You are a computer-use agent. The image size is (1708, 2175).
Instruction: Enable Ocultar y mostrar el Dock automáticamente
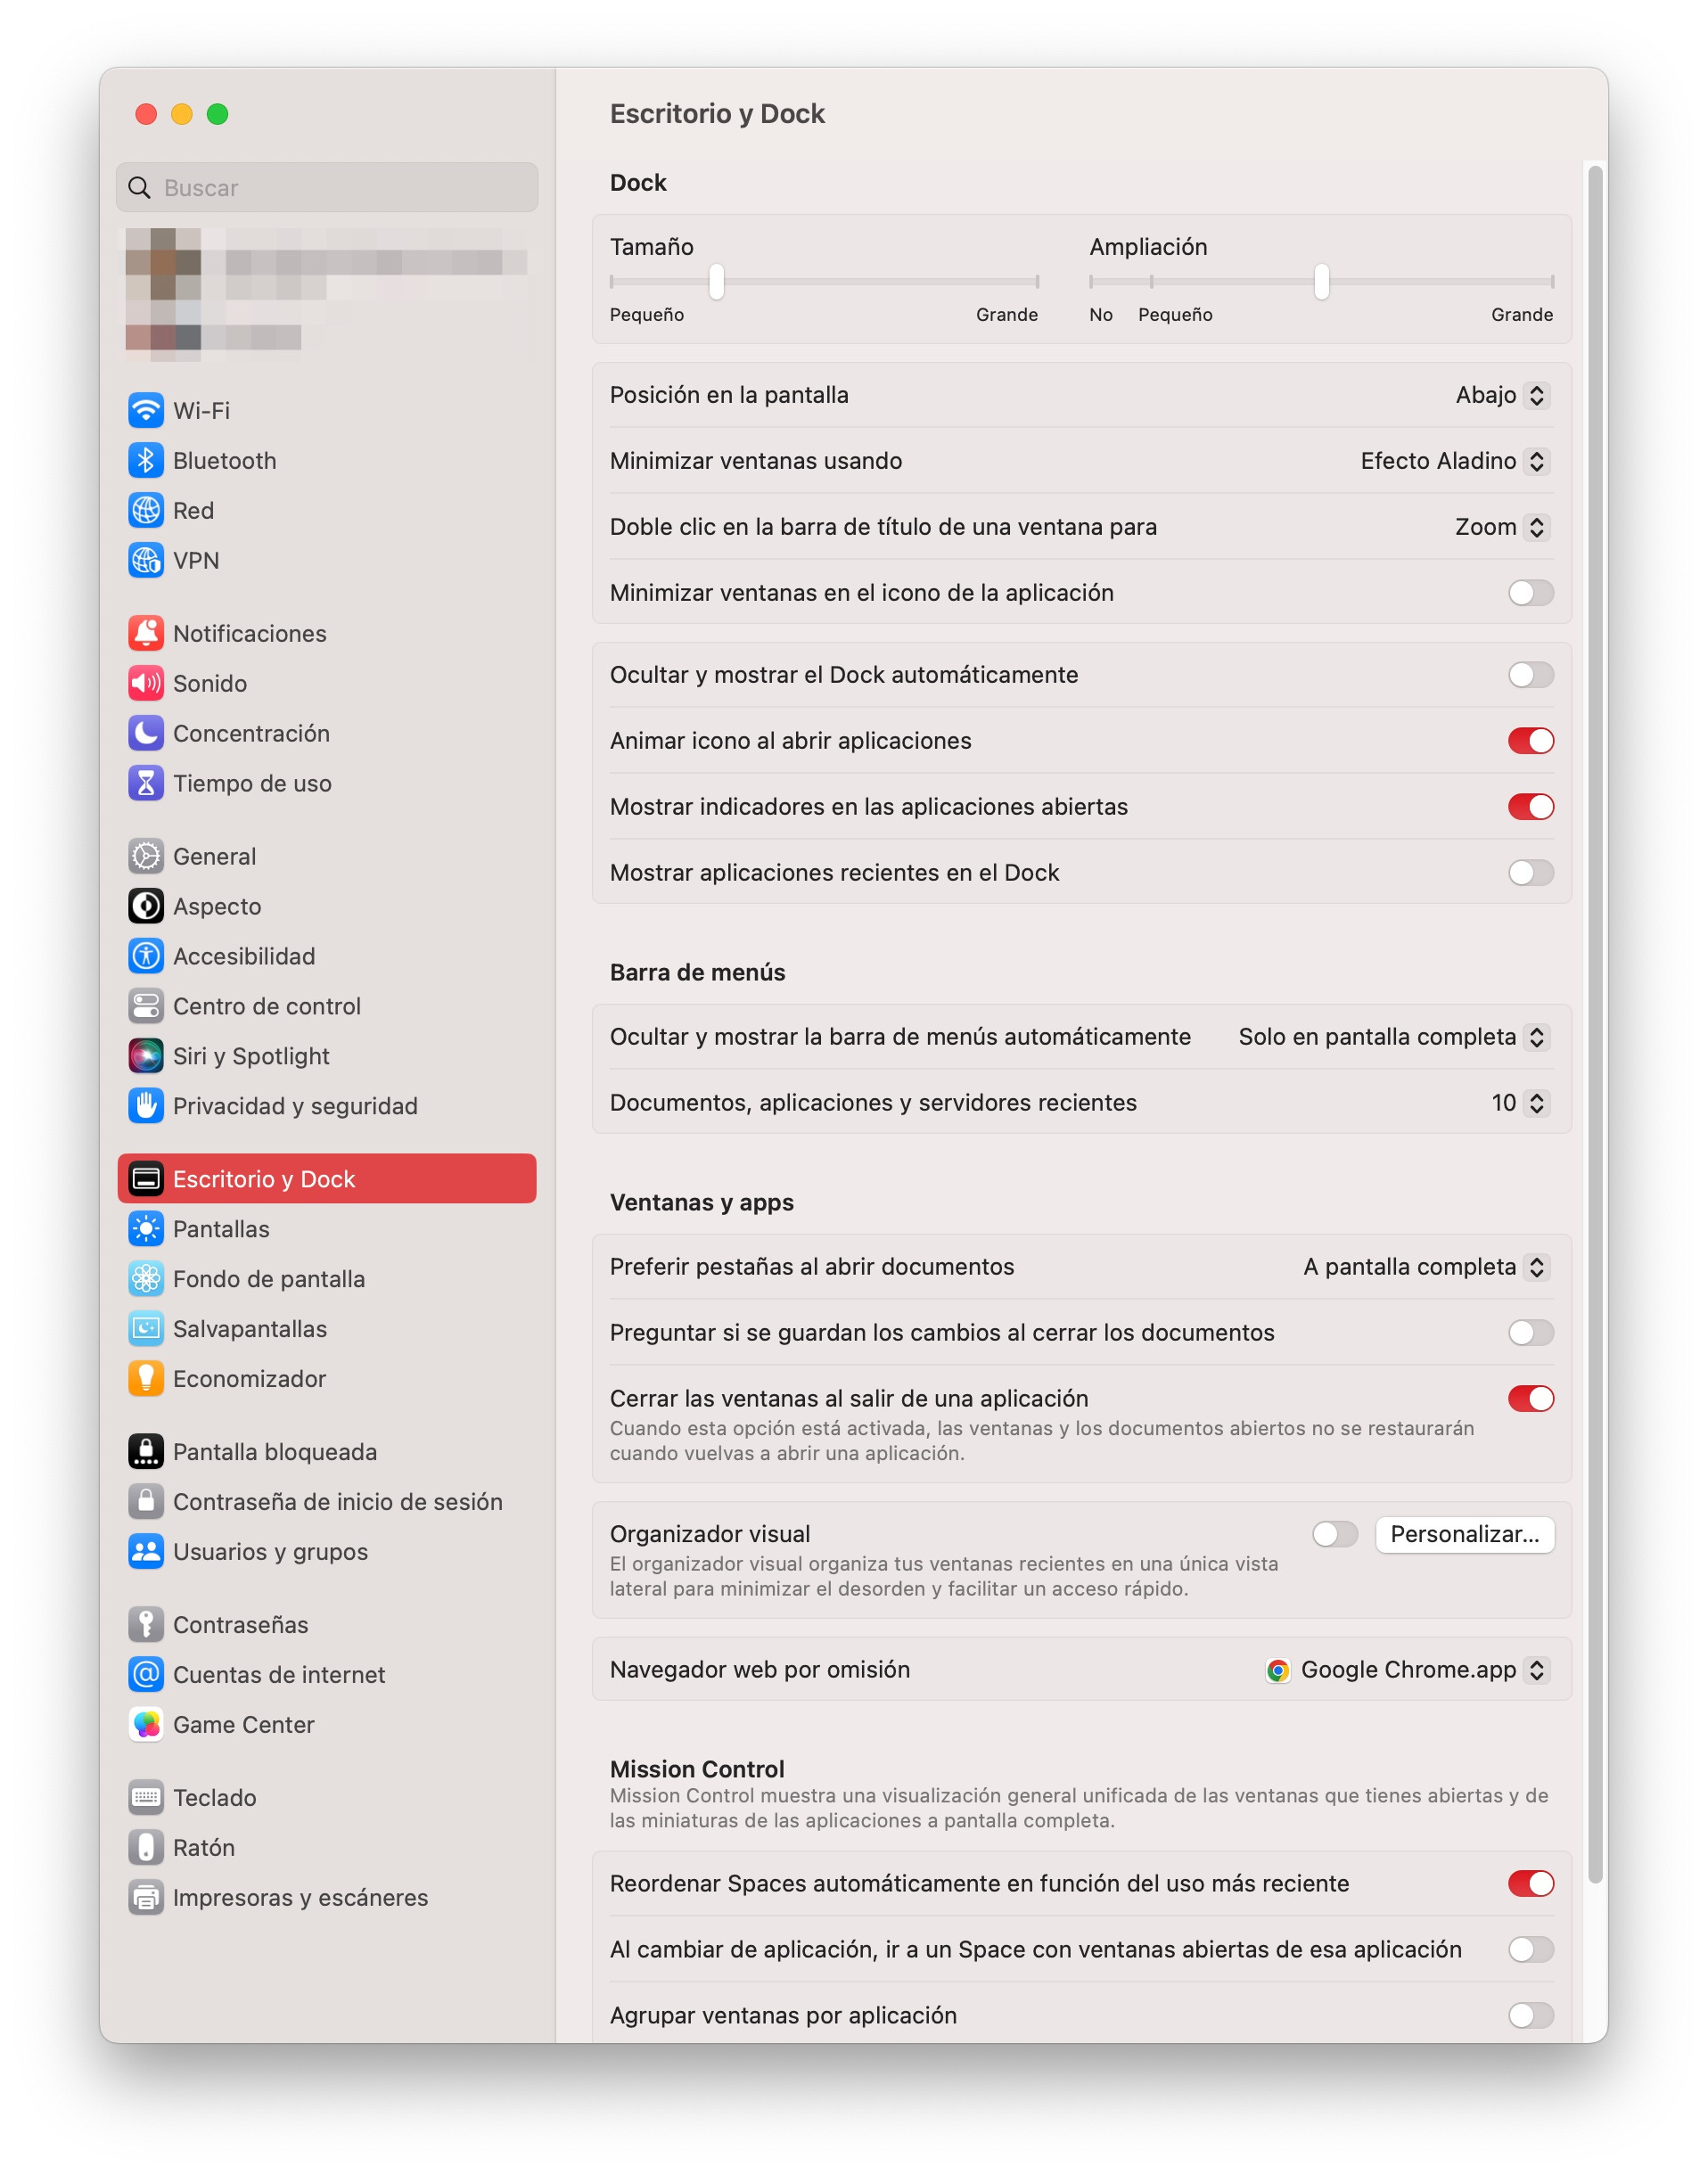[1529, 674]
